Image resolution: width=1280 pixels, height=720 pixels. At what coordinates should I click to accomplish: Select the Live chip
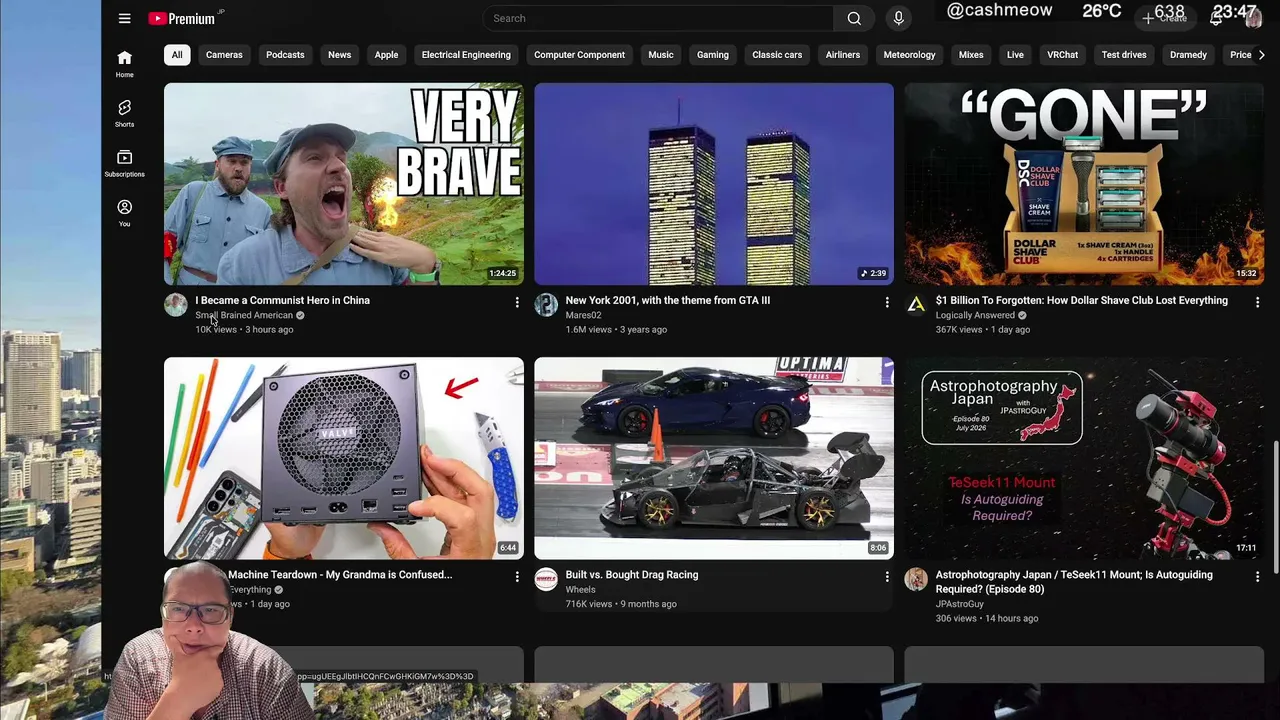(1015, 55)
